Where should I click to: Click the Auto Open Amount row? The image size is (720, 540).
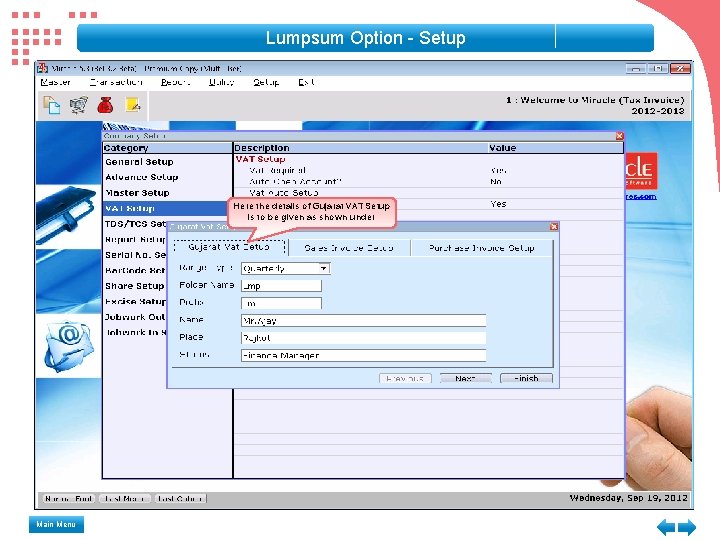[428, 181]
